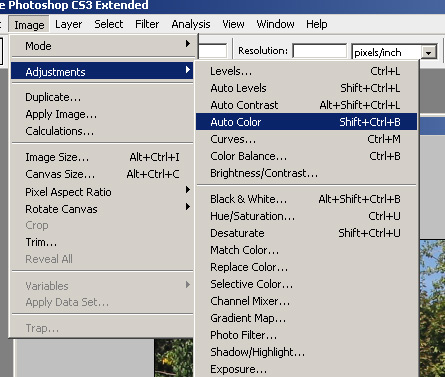
Task: Open Selective Color... adjustment
Action: point(306,284)
